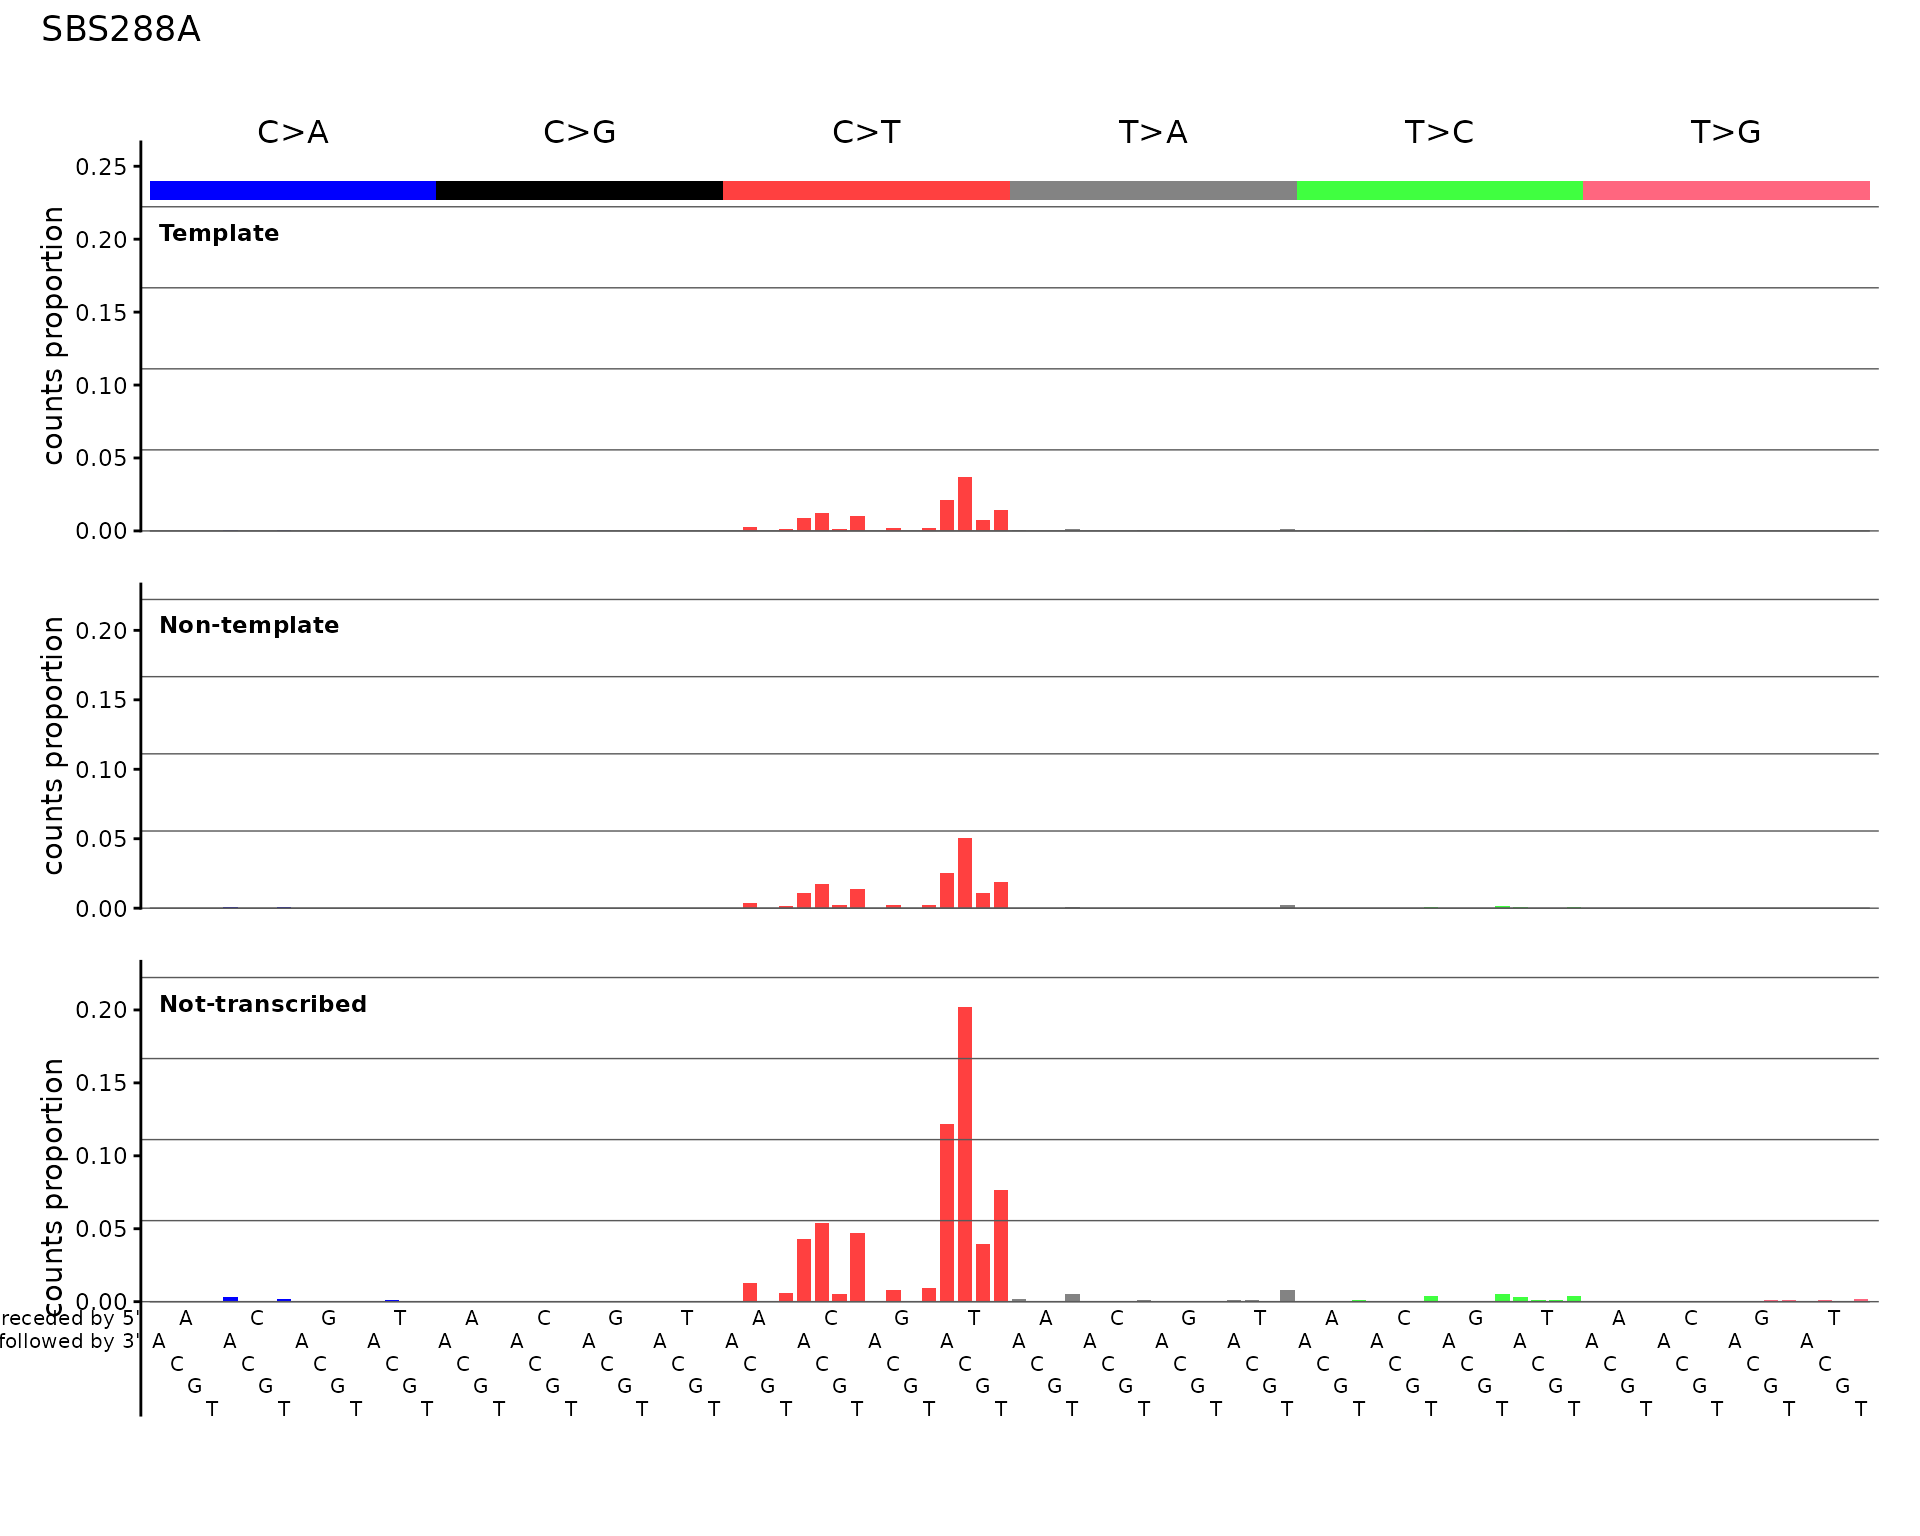Click the green T>C color bar
Image resolution: width=1920 pixels, height=1536 pixels.
coord(1440,190)
